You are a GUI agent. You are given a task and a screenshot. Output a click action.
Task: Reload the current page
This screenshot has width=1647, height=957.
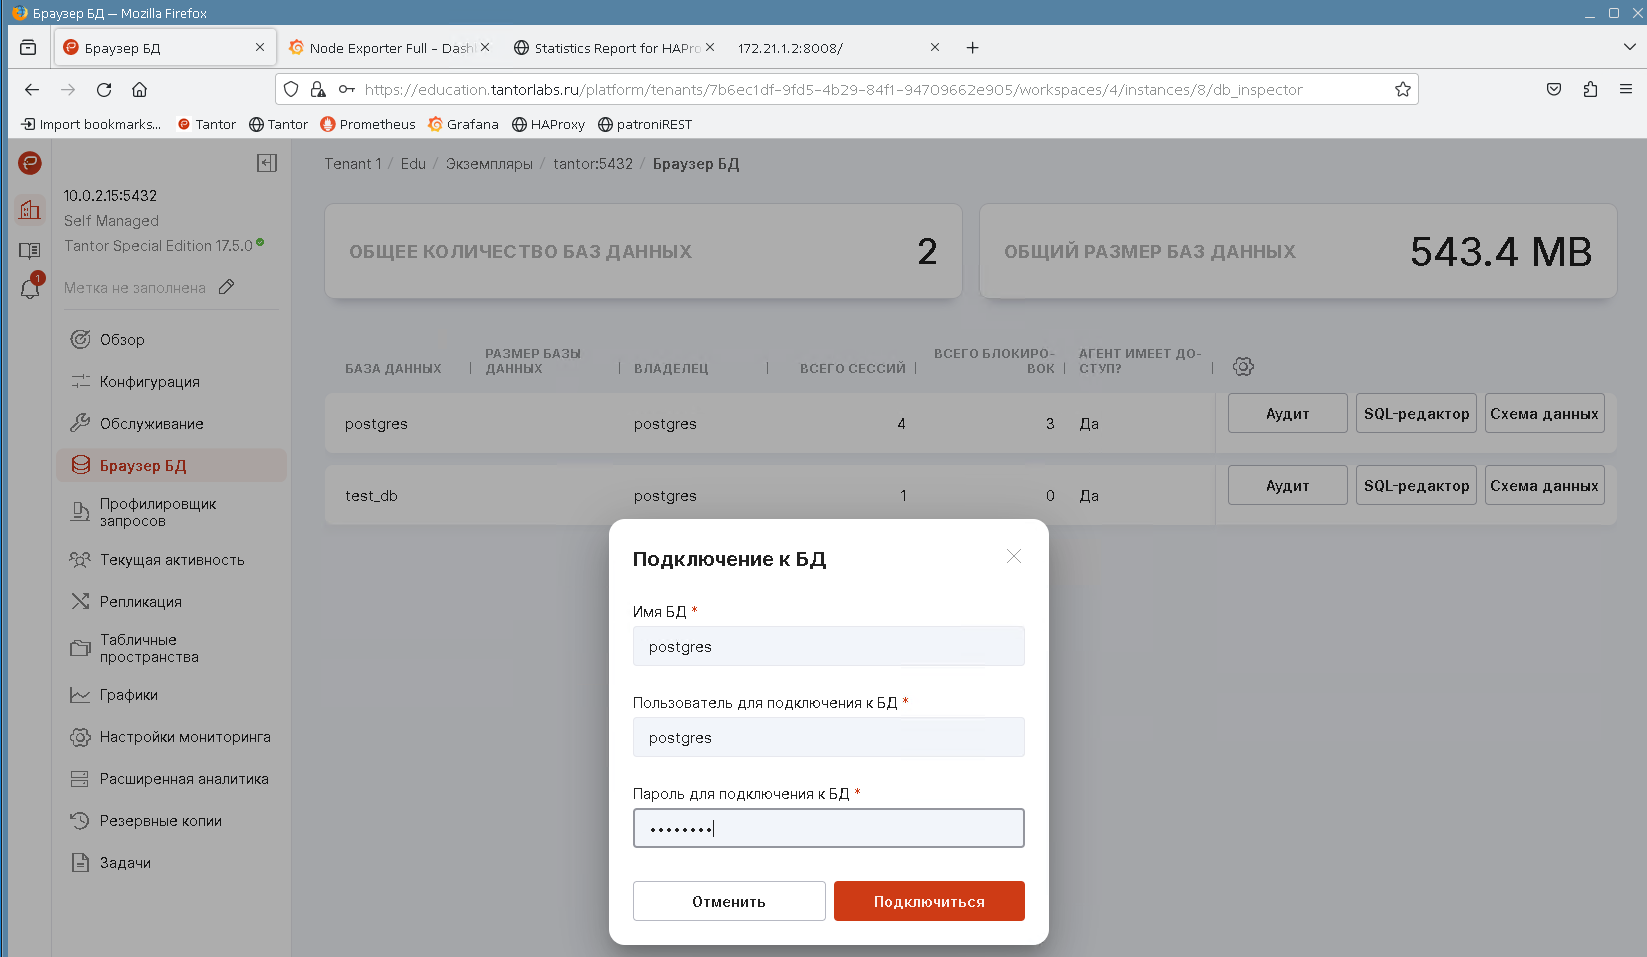click(104, 90)
